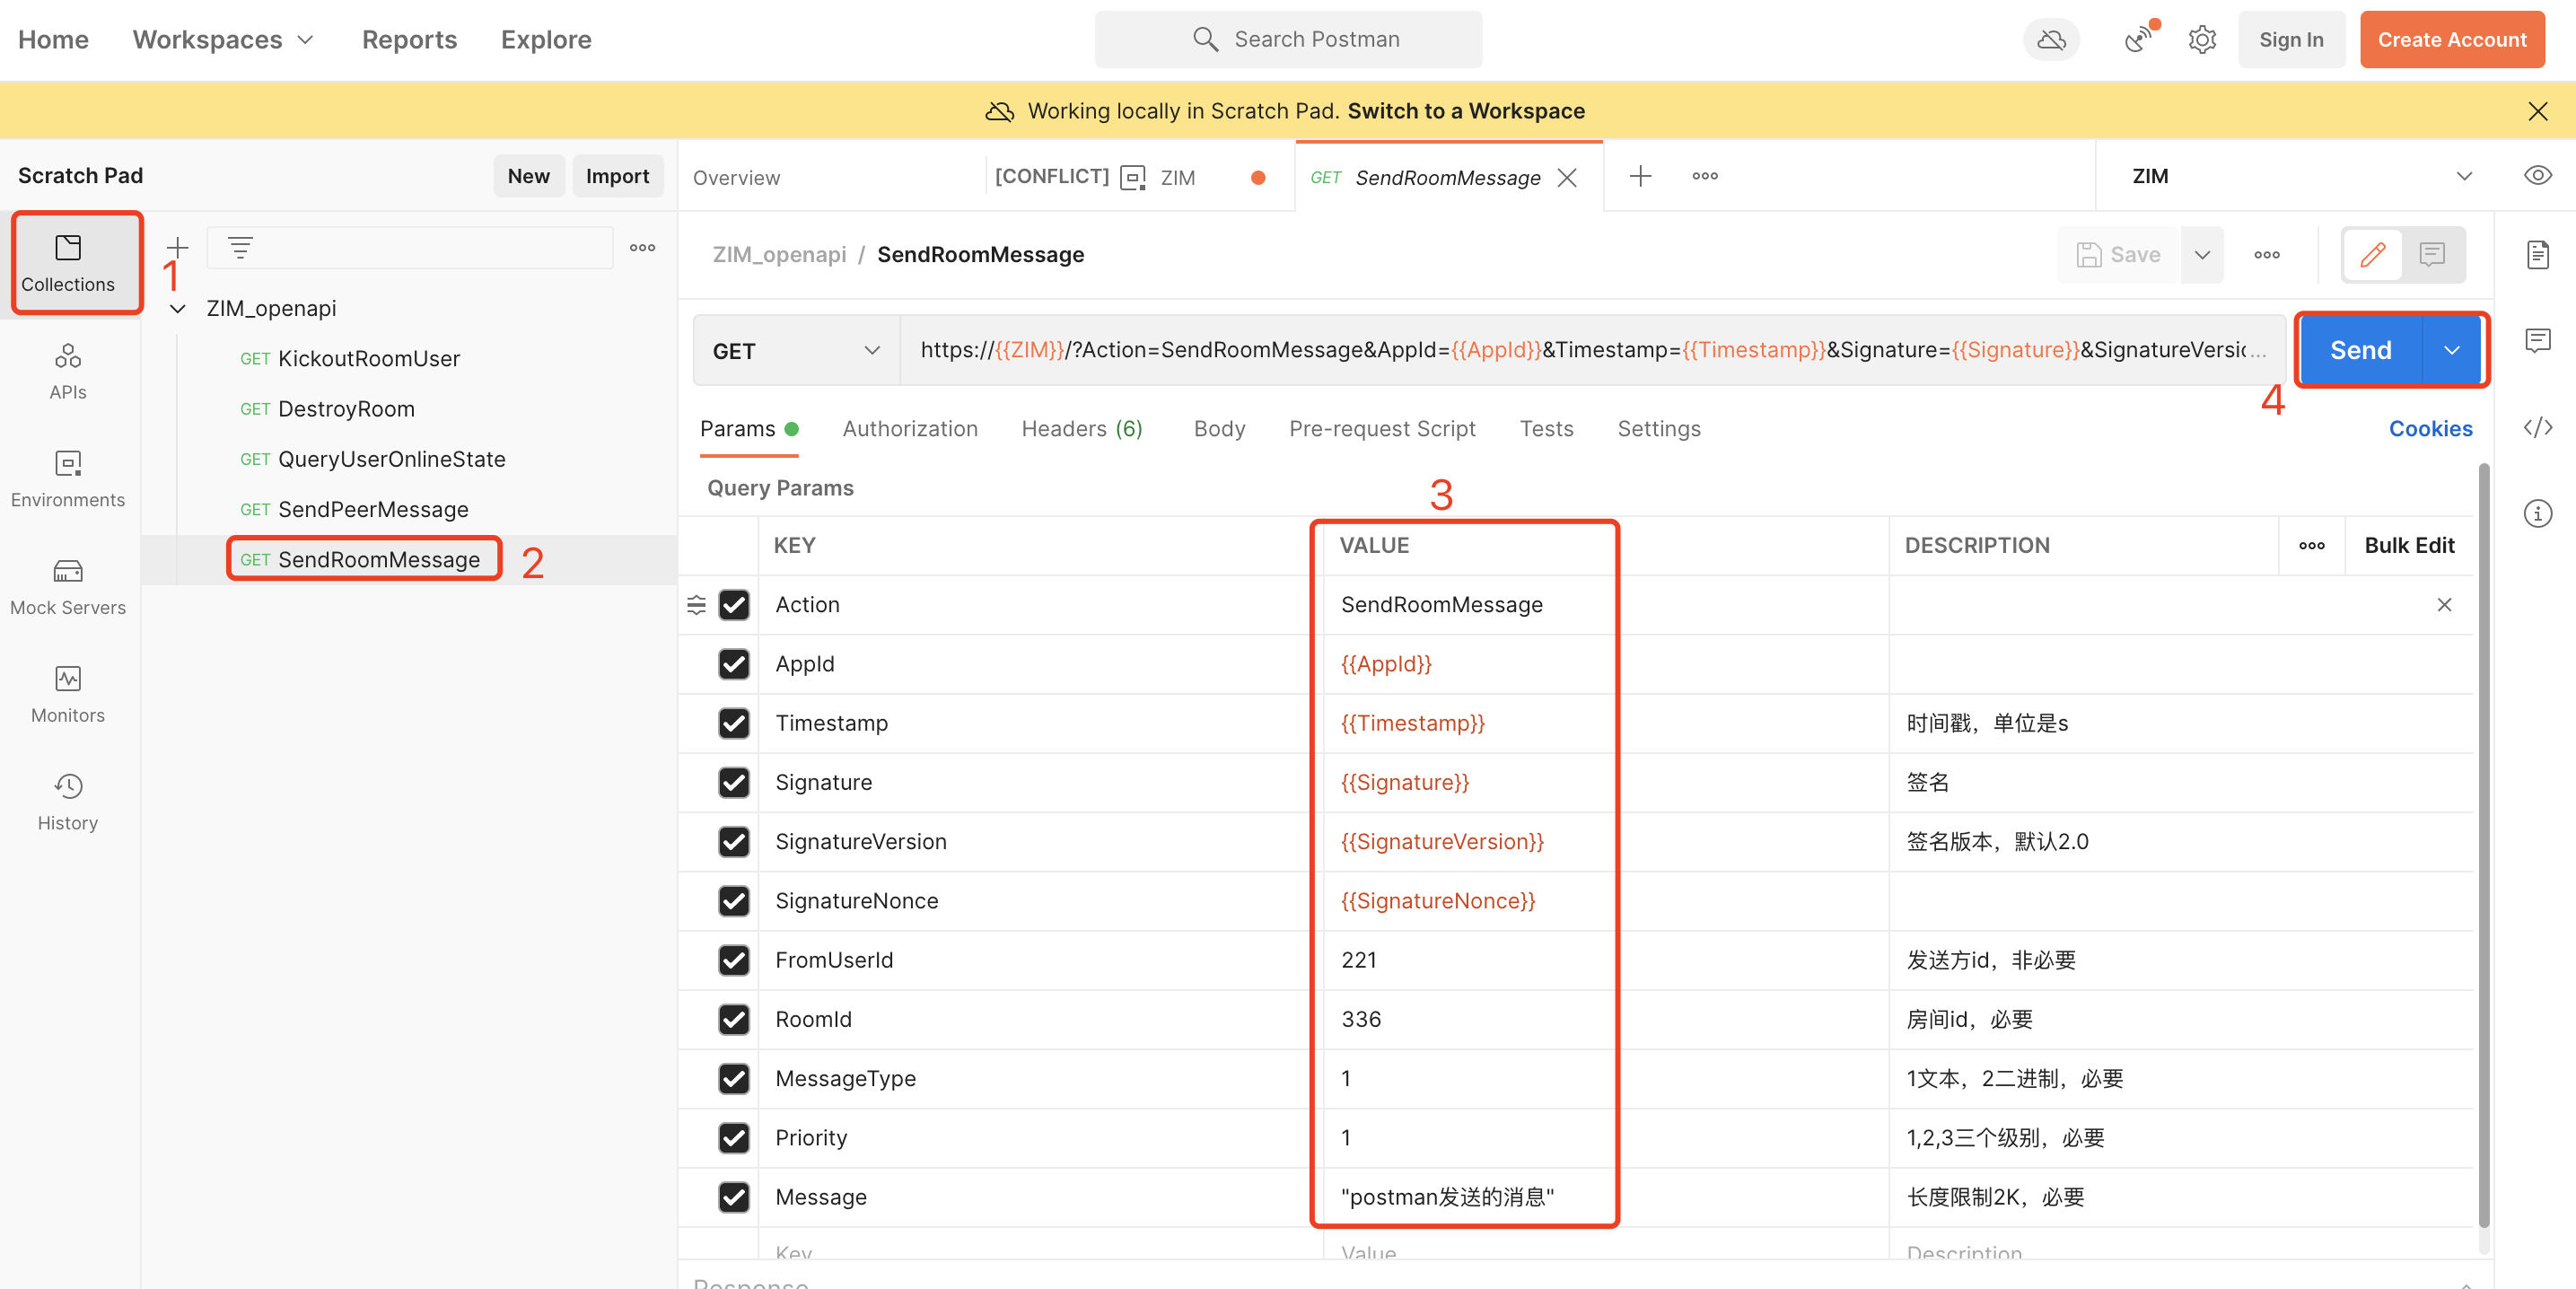Open collections view more options
The height and width of the screenshot is (1289, 2576).
[x=642, y=247]
